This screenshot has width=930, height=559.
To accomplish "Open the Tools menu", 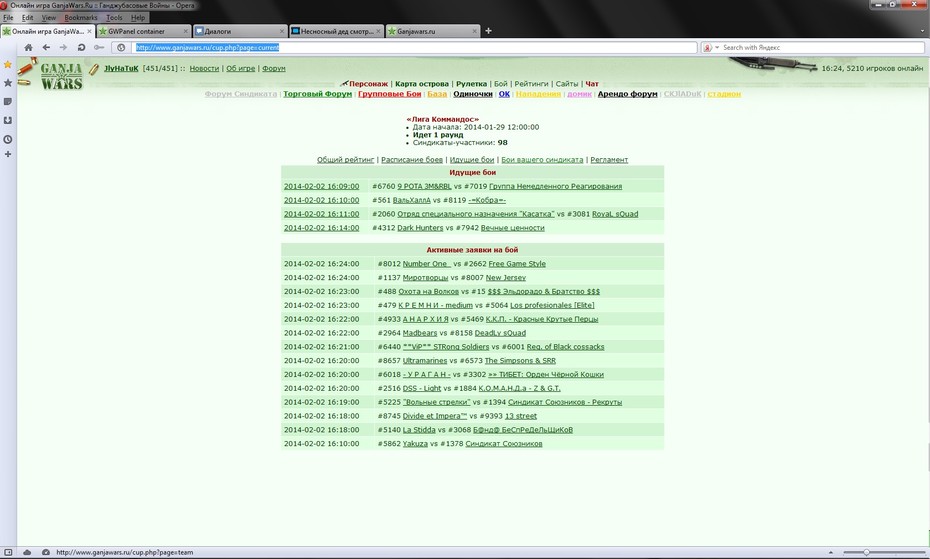I will tap(114, 18).
